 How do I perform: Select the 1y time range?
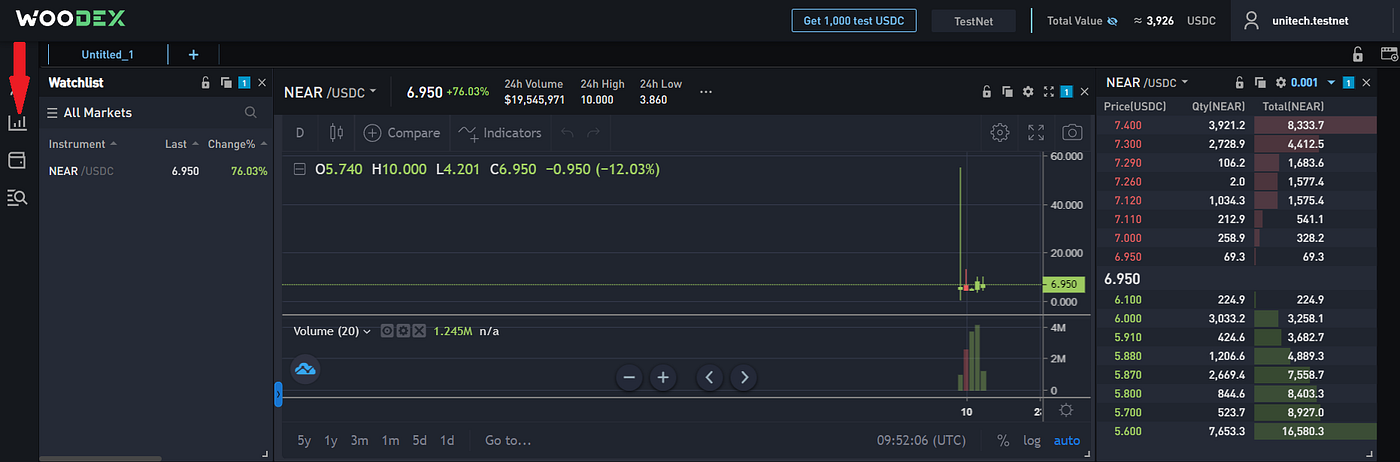pos(331,440)
